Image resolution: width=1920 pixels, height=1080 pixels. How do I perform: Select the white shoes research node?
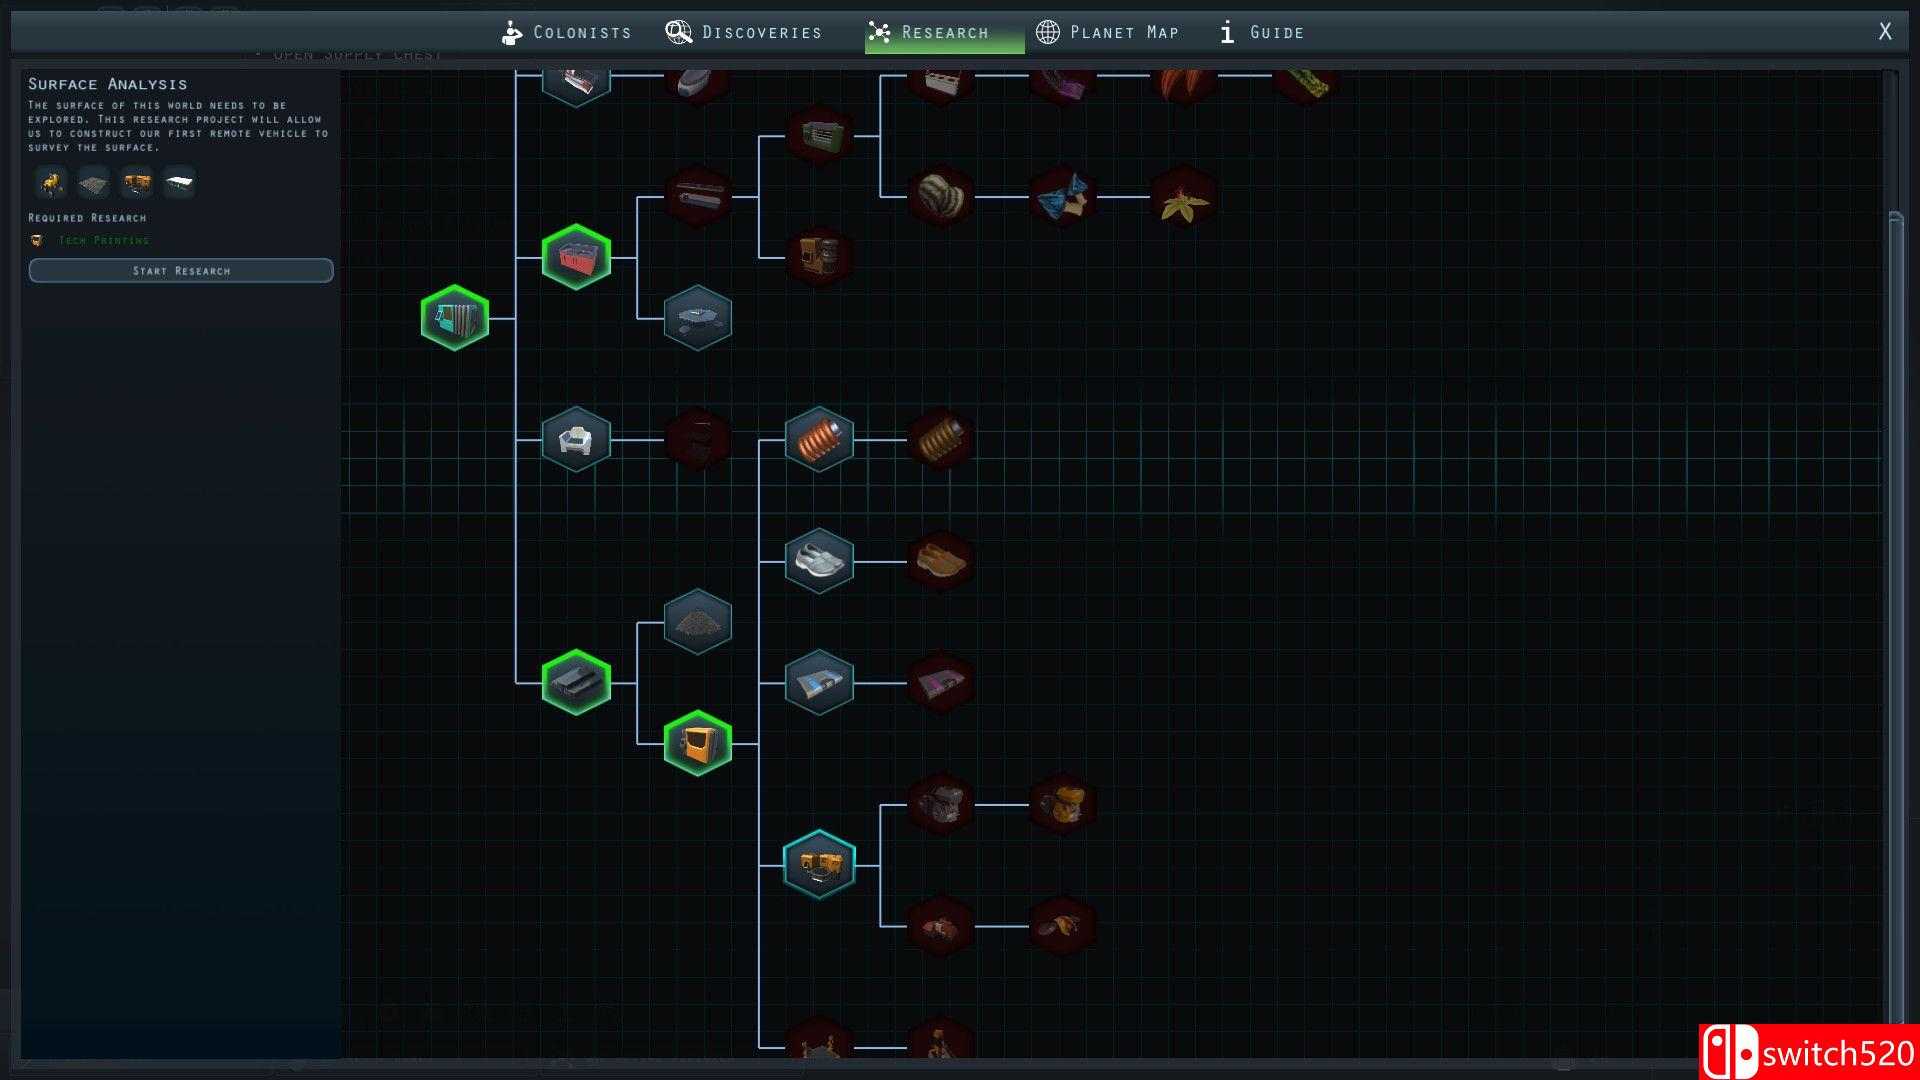click(819, 561)
